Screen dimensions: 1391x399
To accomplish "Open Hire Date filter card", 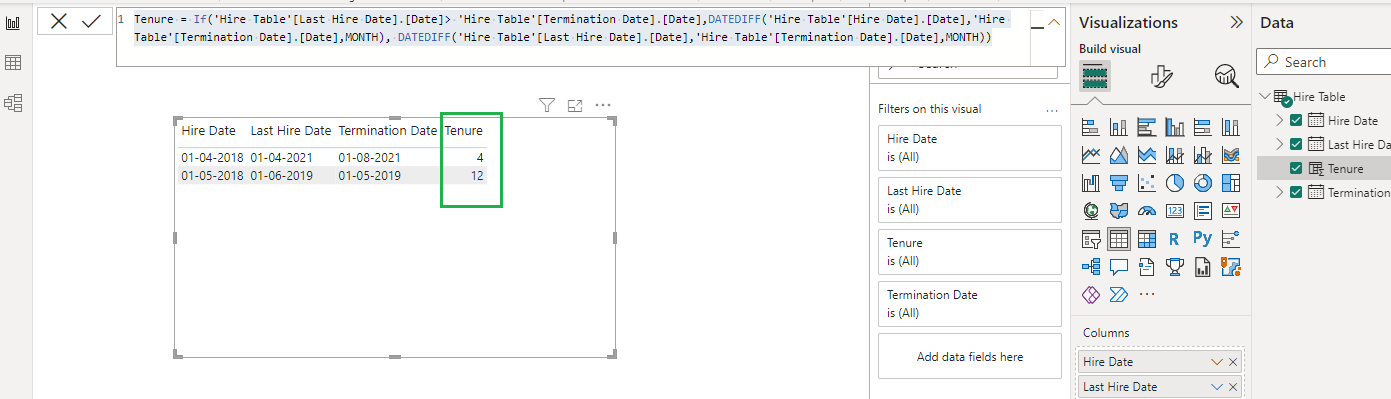I will point(969,148).
